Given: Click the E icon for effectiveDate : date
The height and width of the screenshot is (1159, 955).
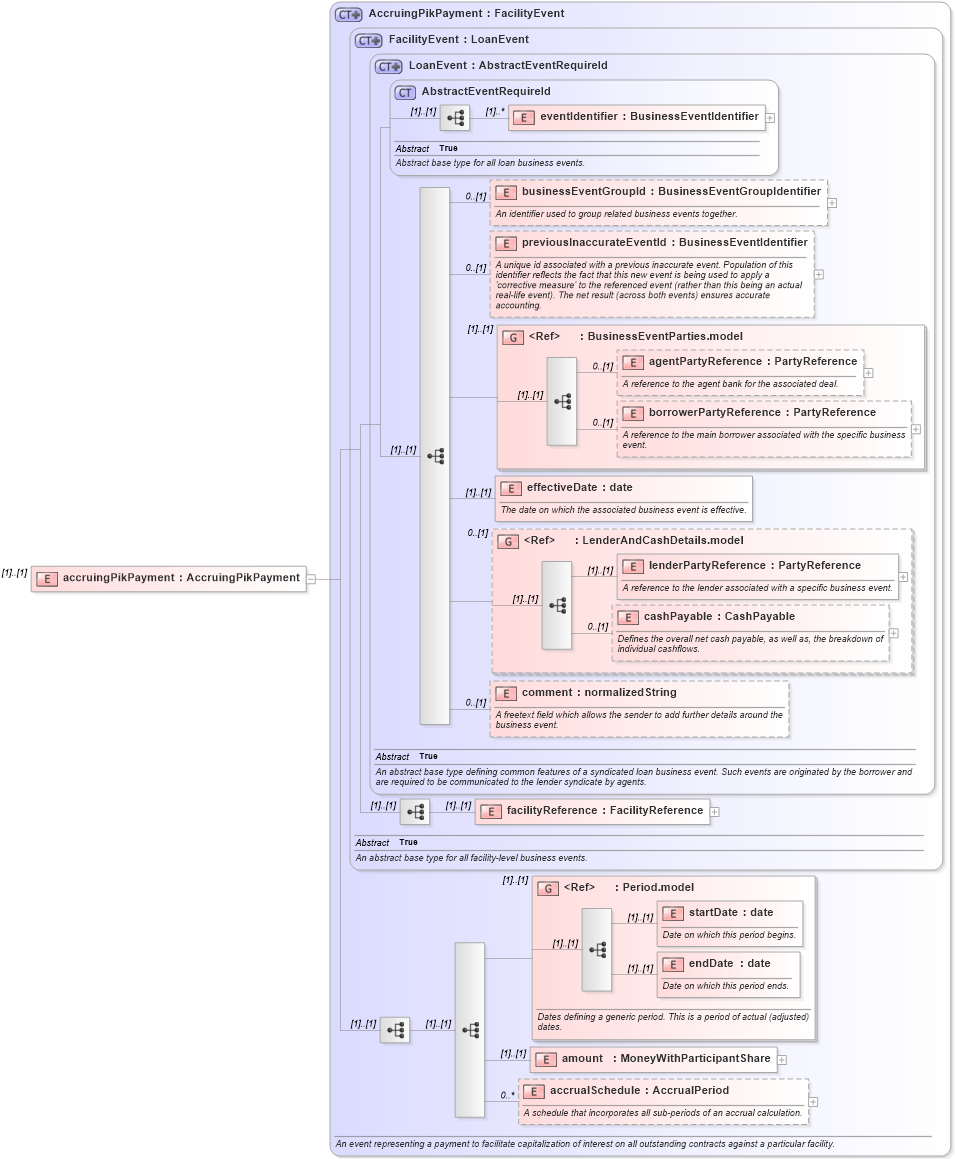Looking at the screenshot, I should click(511, 489).
